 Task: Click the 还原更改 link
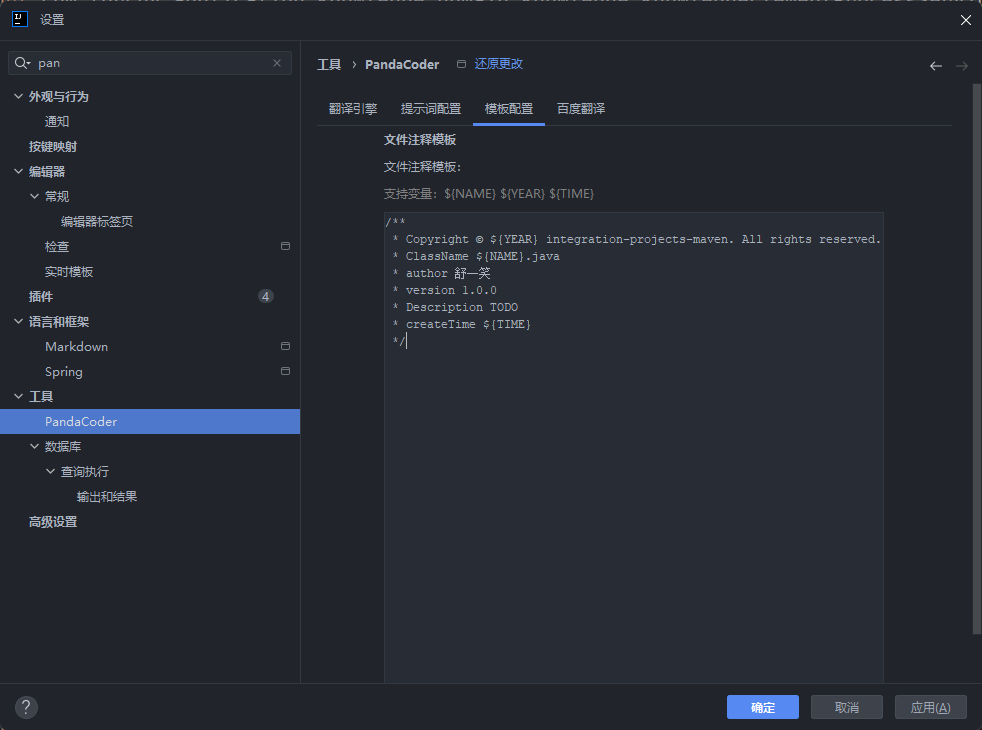(x=499, y=64)
